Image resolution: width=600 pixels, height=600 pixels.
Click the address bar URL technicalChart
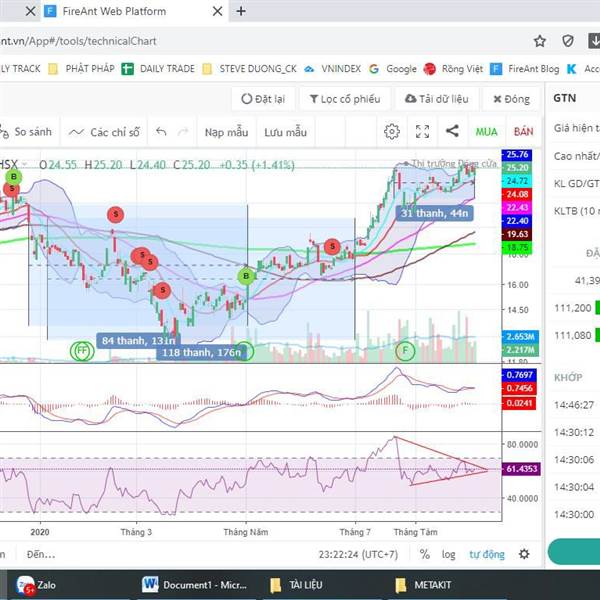[x=78, y=41]
